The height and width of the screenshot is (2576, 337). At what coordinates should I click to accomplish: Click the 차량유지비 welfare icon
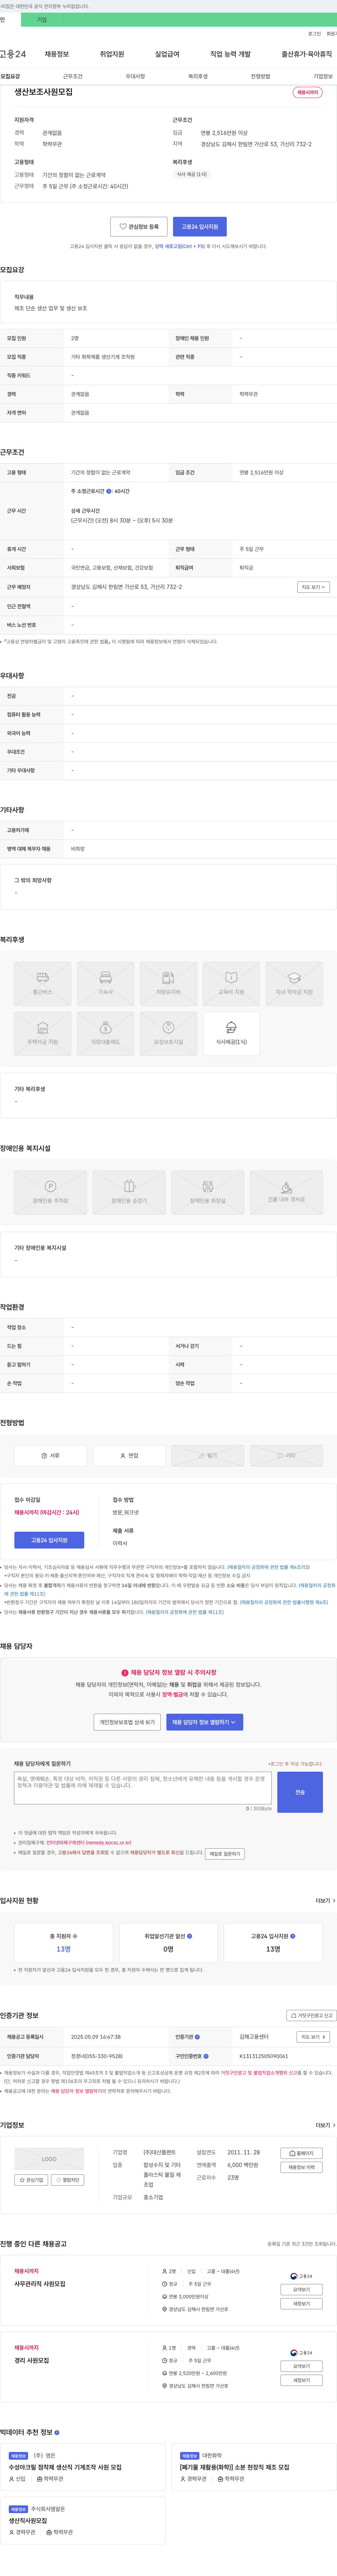[168, 983]
